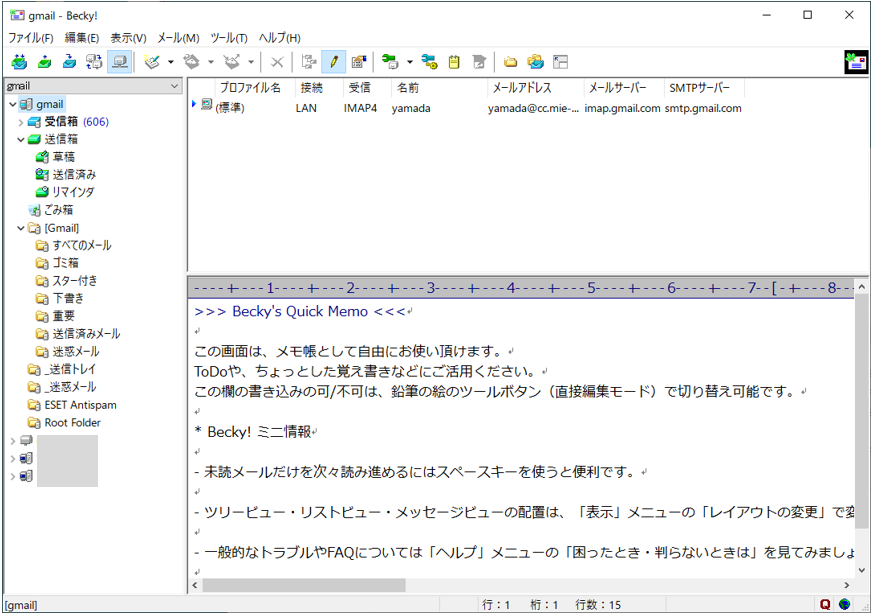Click the green tray send mail icon
This screenshot has width=872, height=614.
pyautogui.click(x=44, y=62)
